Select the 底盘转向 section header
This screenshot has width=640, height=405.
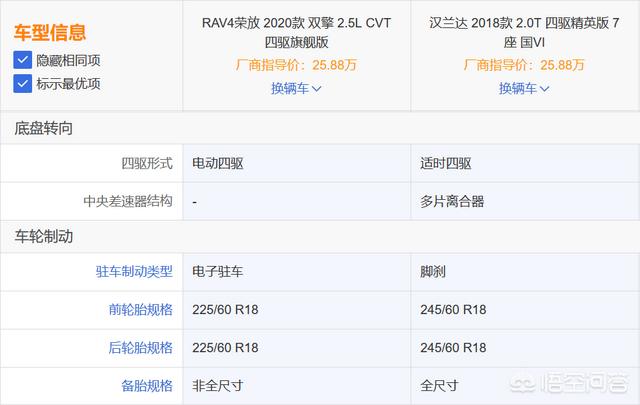tap(43, 129)
